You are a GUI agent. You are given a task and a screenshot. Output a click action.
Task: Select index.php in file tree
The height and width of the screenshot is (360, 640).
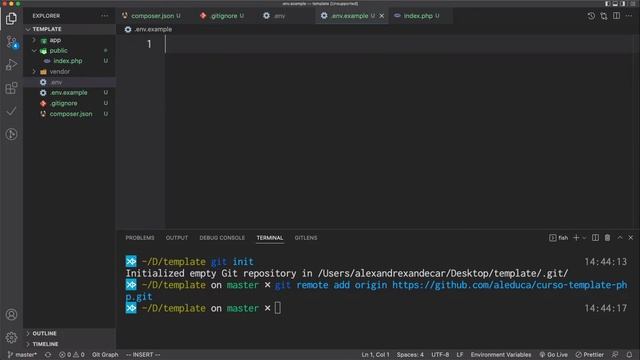(69, 61)
